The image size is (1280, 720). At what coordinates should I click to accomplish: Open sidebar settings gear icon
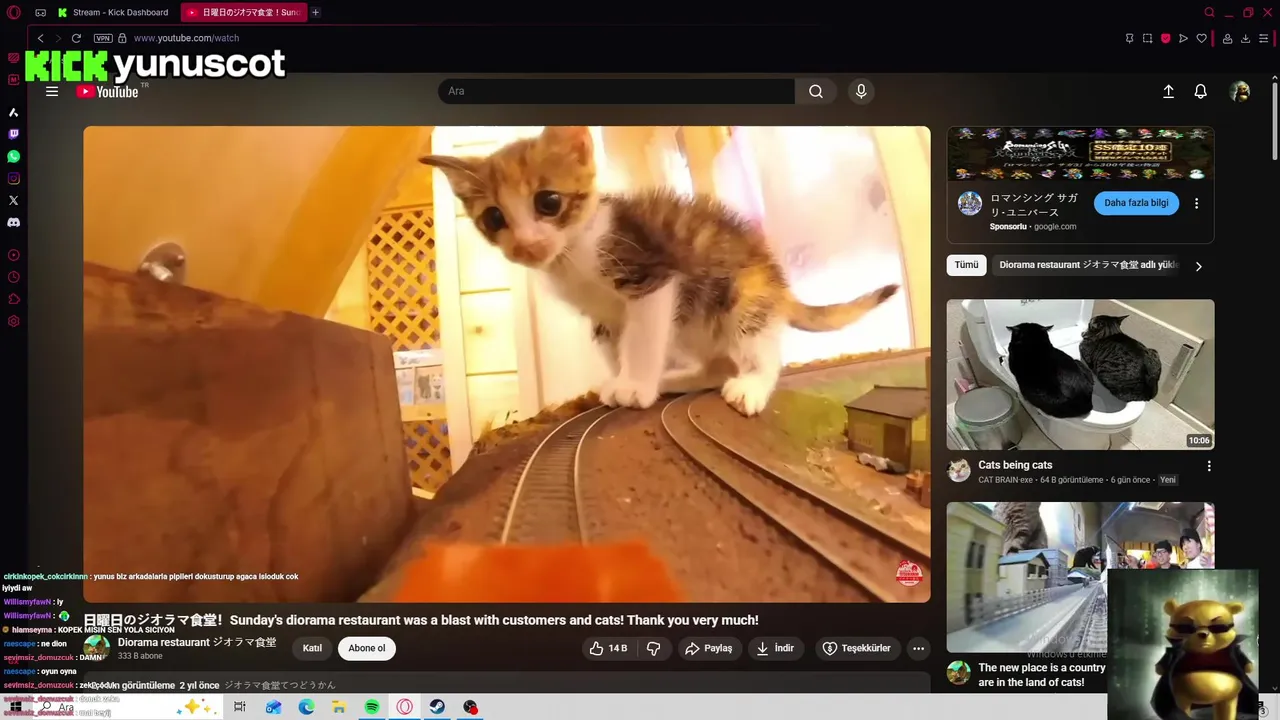(13, 321)
